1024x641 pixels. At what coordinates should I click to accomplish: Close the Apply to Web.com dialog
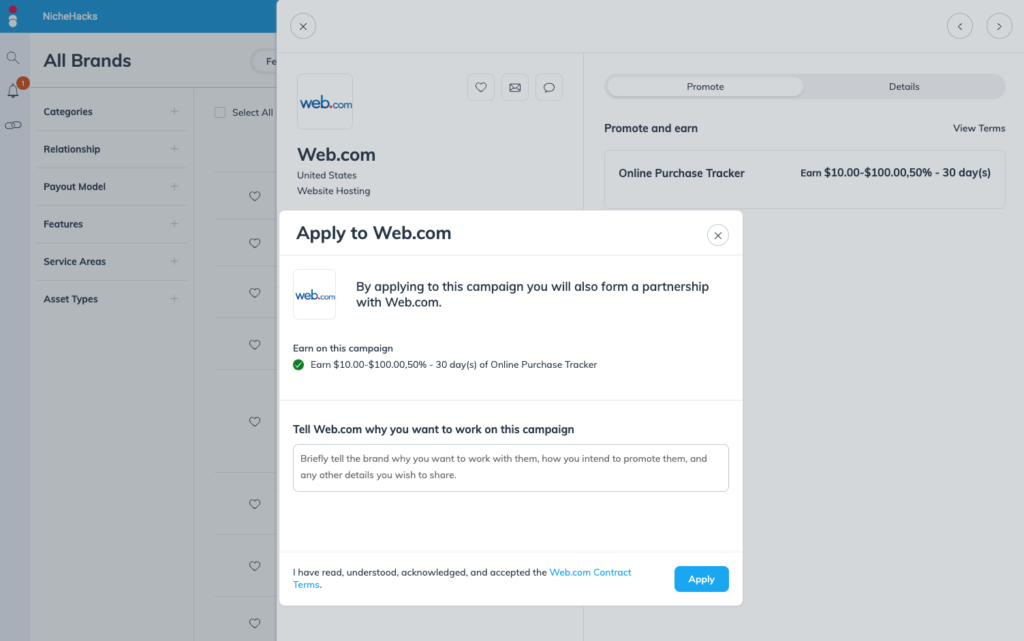(717, 235)
